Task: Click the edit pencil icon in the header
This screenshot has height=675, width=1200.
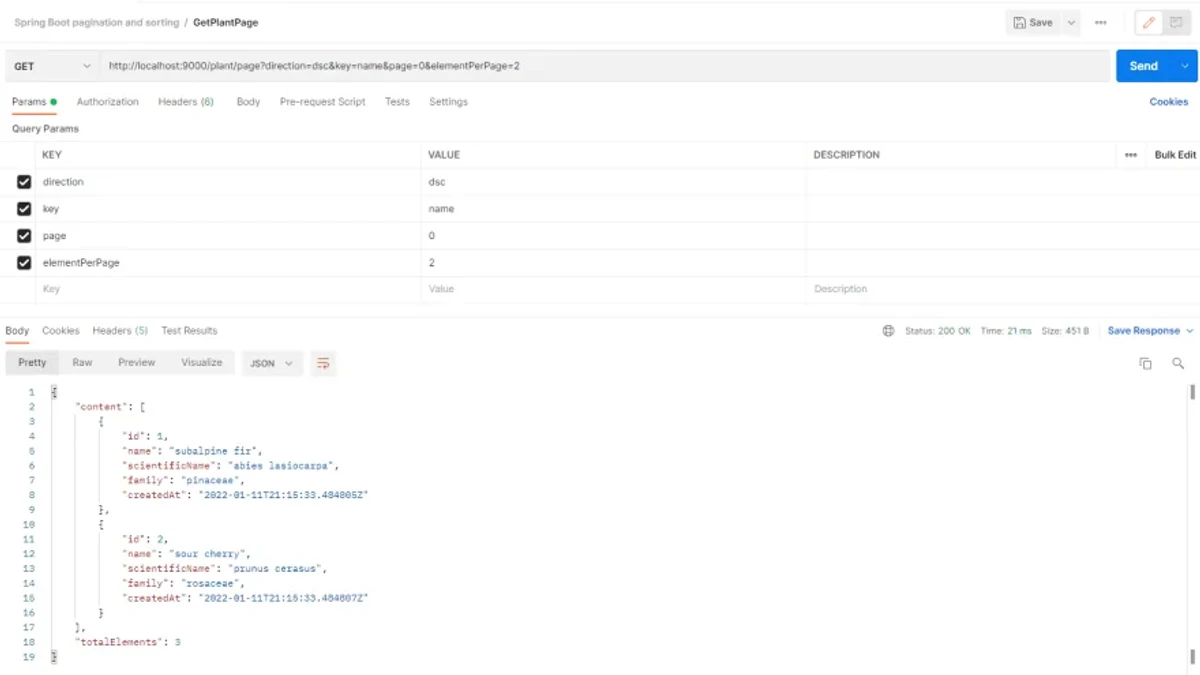Action: [x=1148, y=23]
